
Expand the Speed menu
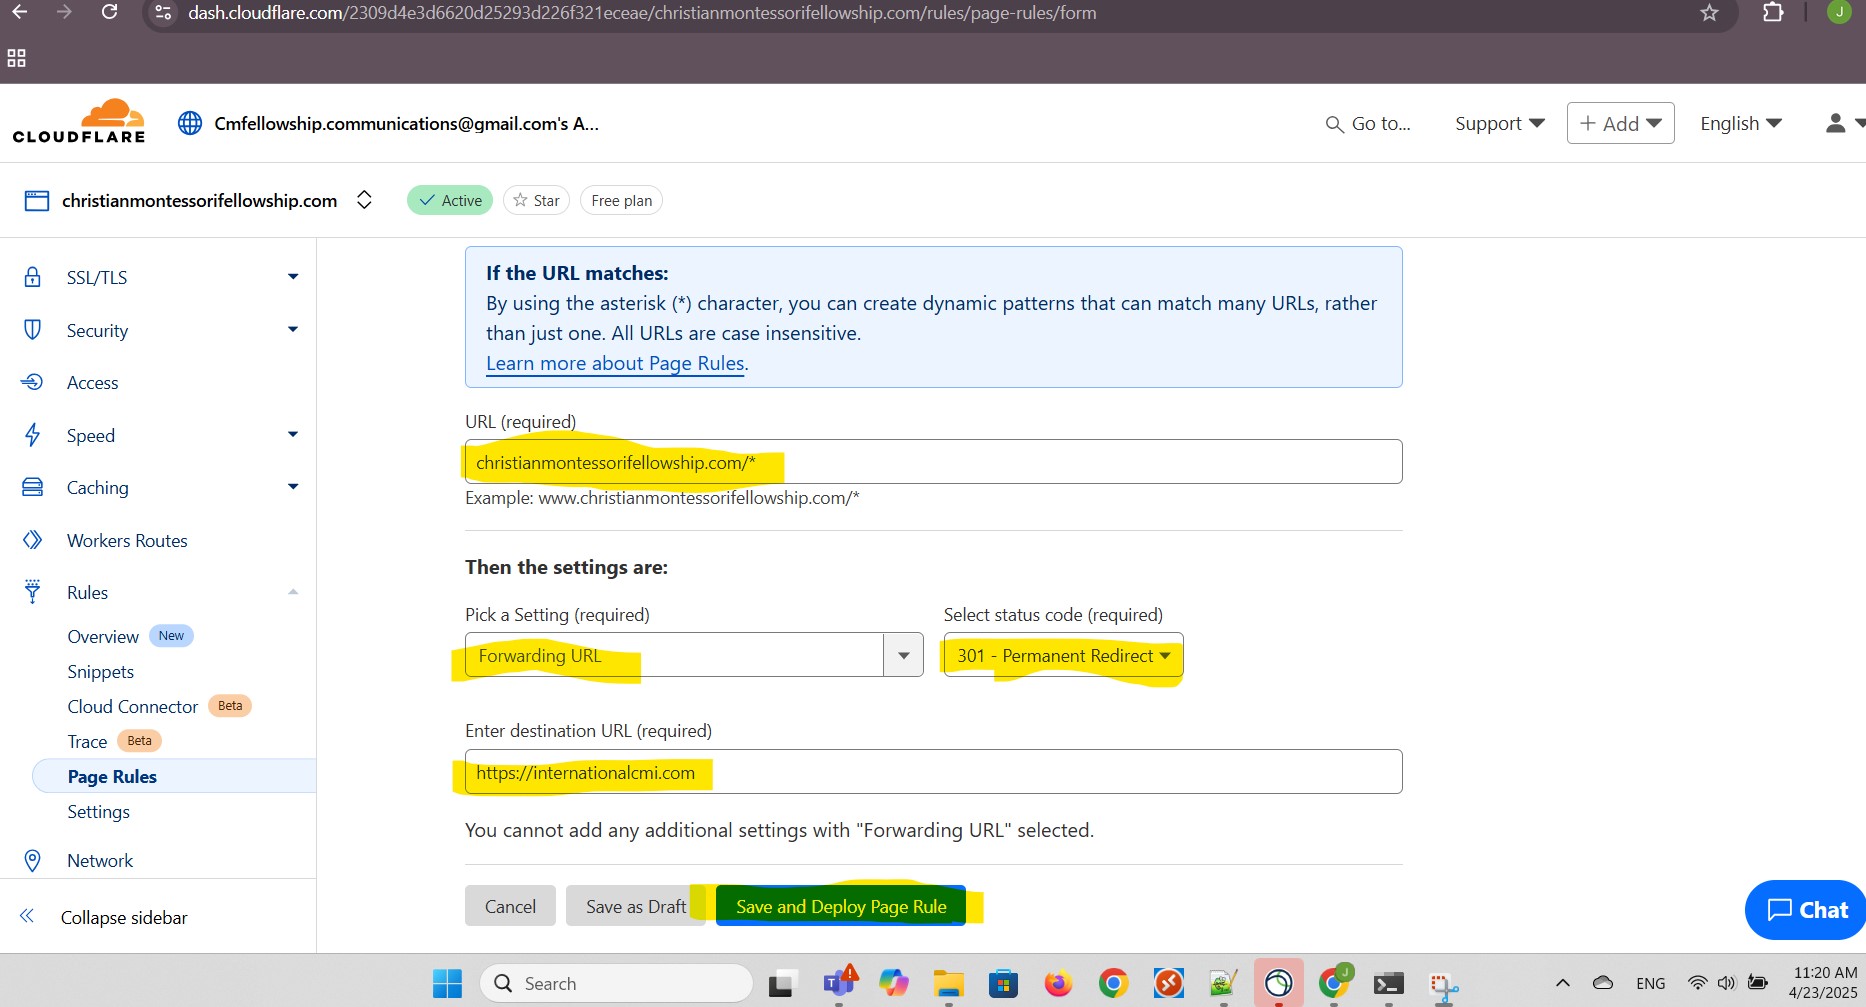(x=293, y=435)
